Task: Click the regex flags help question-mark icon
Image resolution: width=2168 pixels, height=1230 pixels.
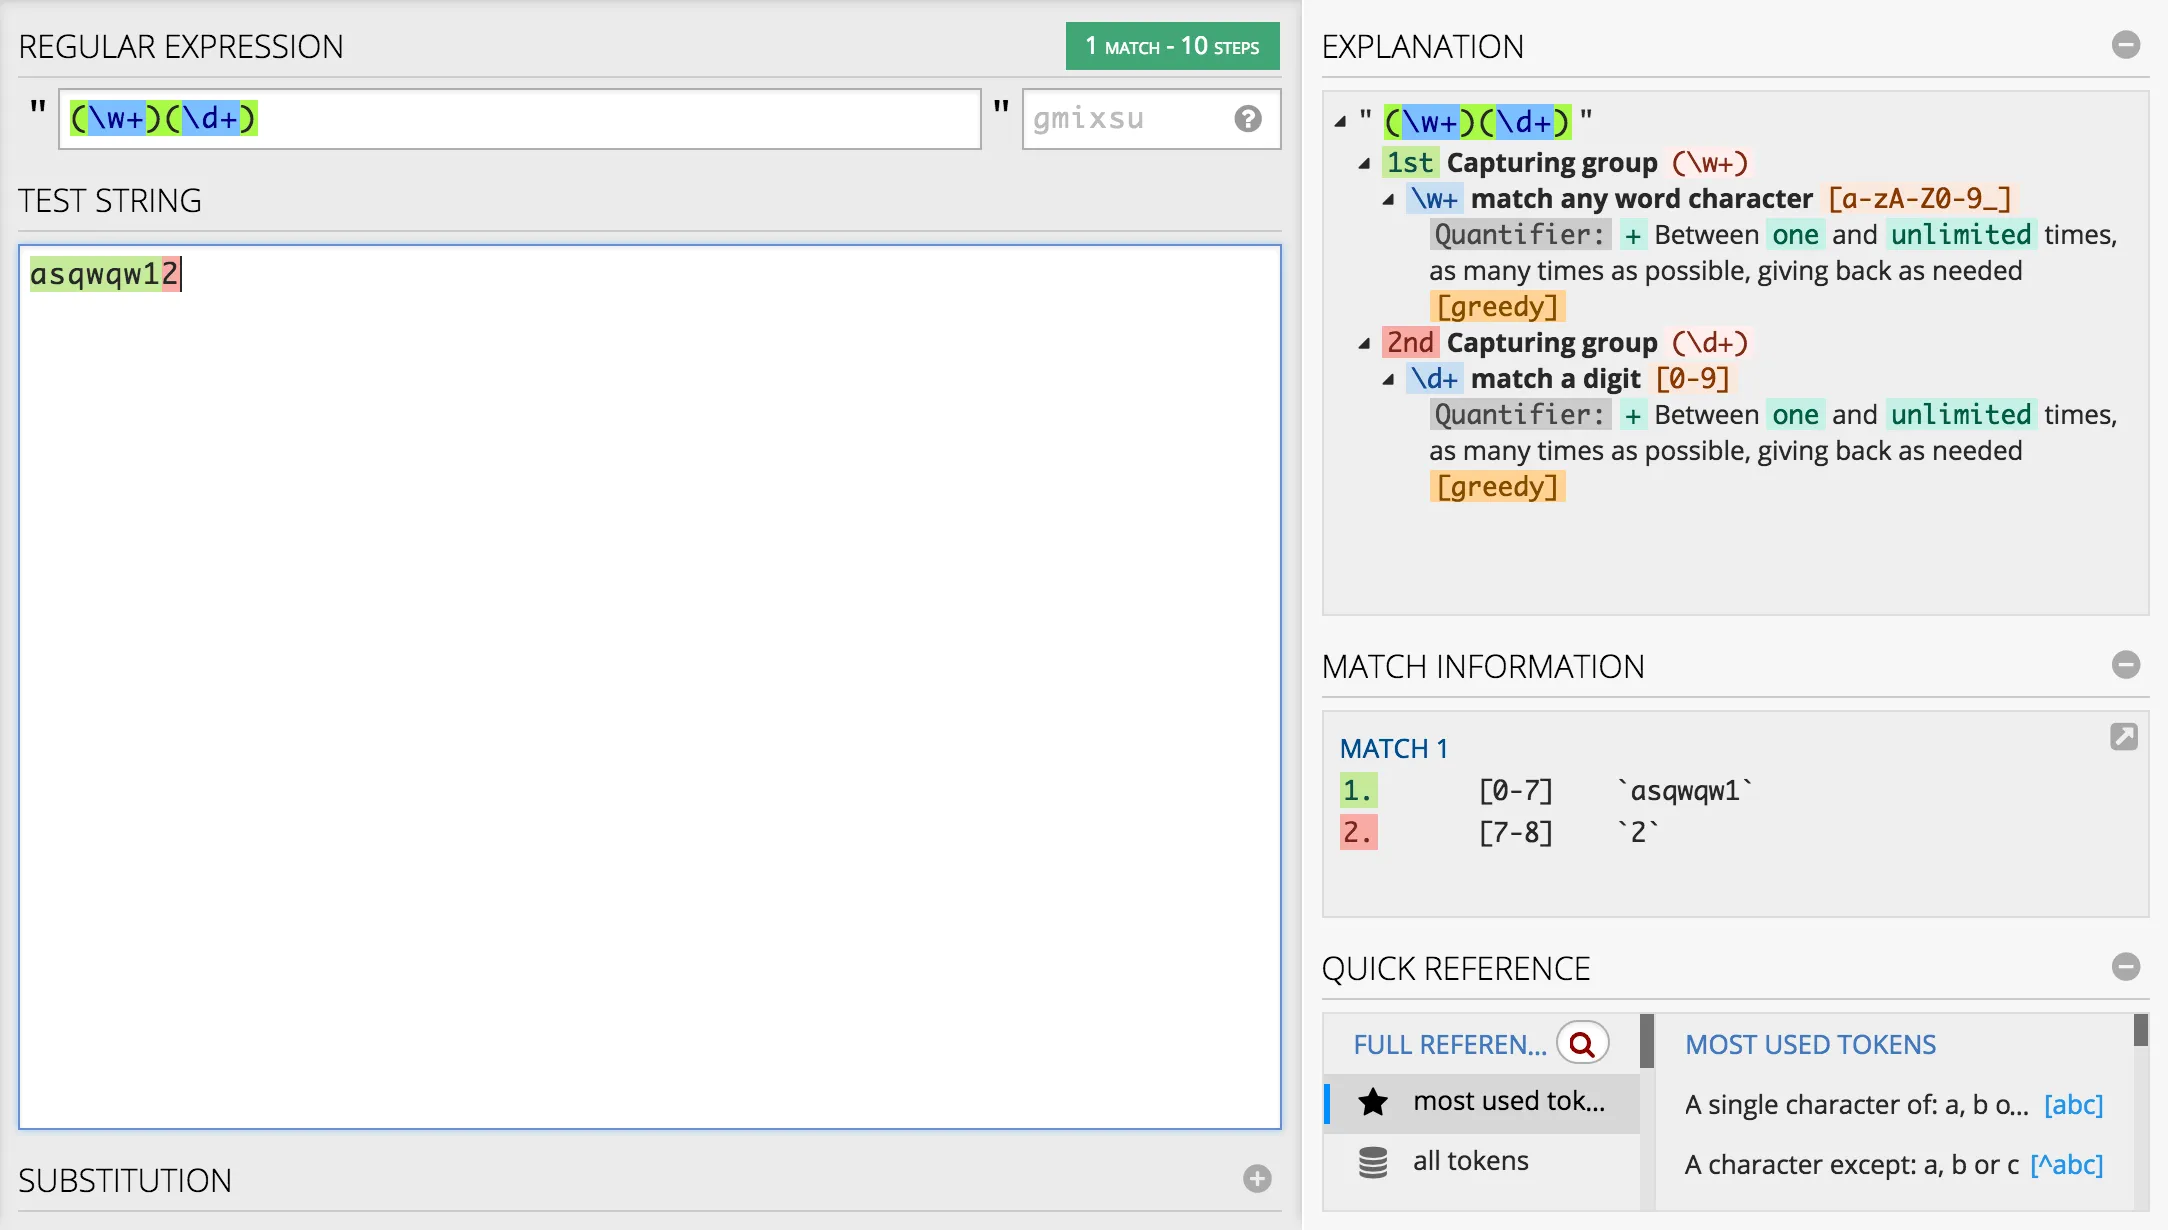Action: click(x=1247, y=119)
